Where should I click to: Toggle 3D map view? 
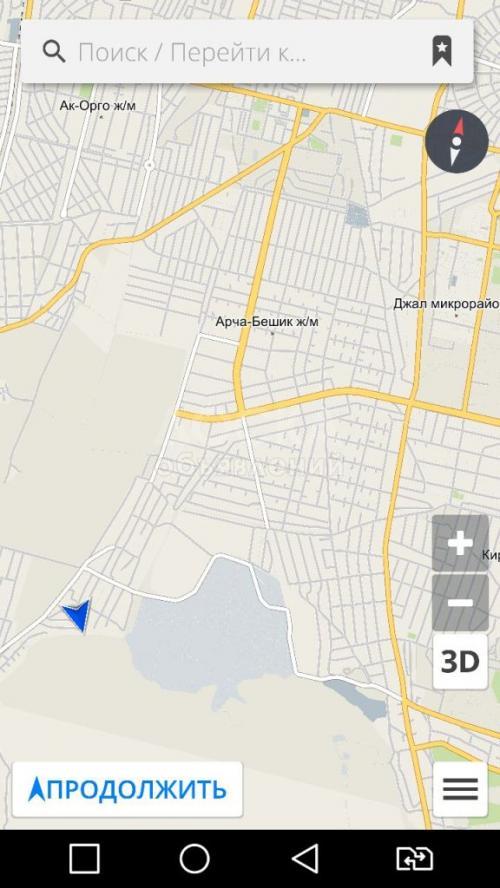460,661
